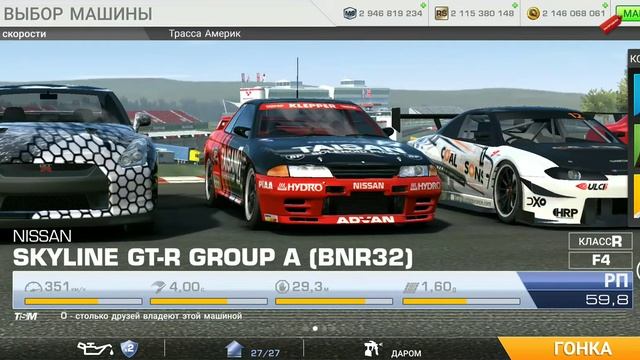The width and height of the screenshot is (640, 360).
Task: Click the braking 29,3 stat bar
Action: [x=334, y=302]
